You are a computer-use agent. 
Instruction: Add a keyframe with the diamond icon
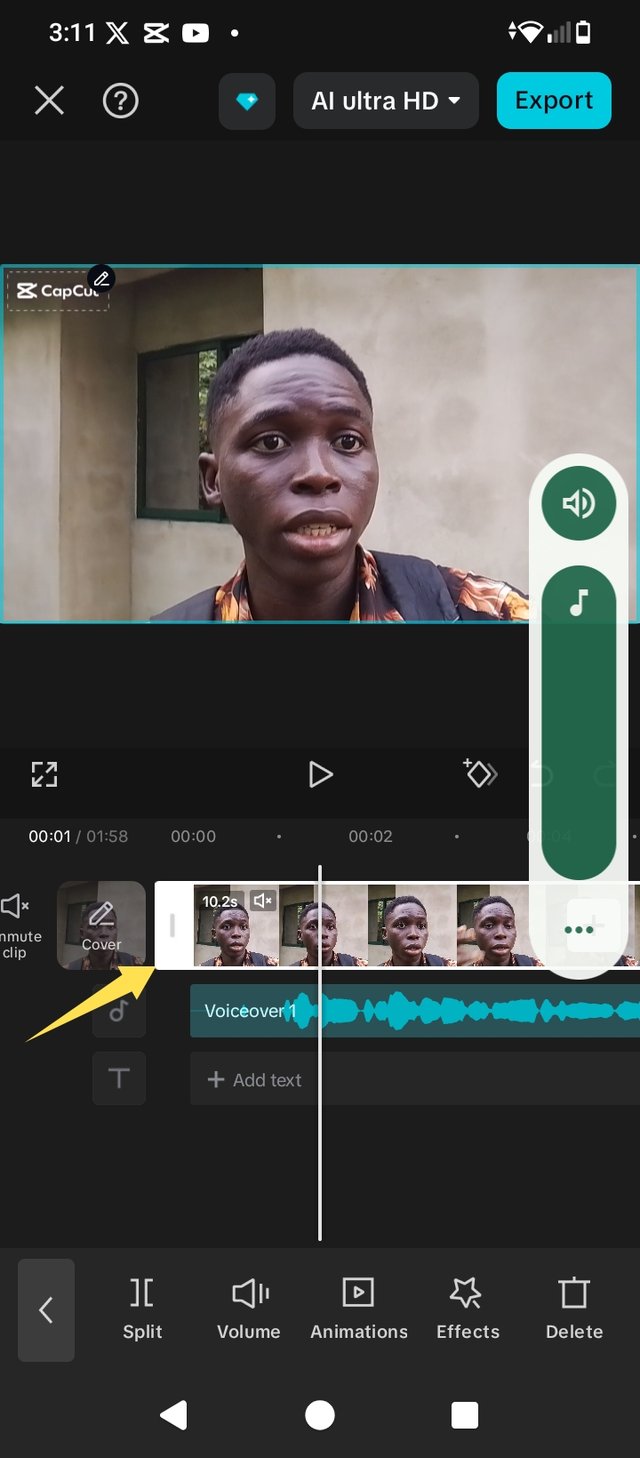[480, 773]
